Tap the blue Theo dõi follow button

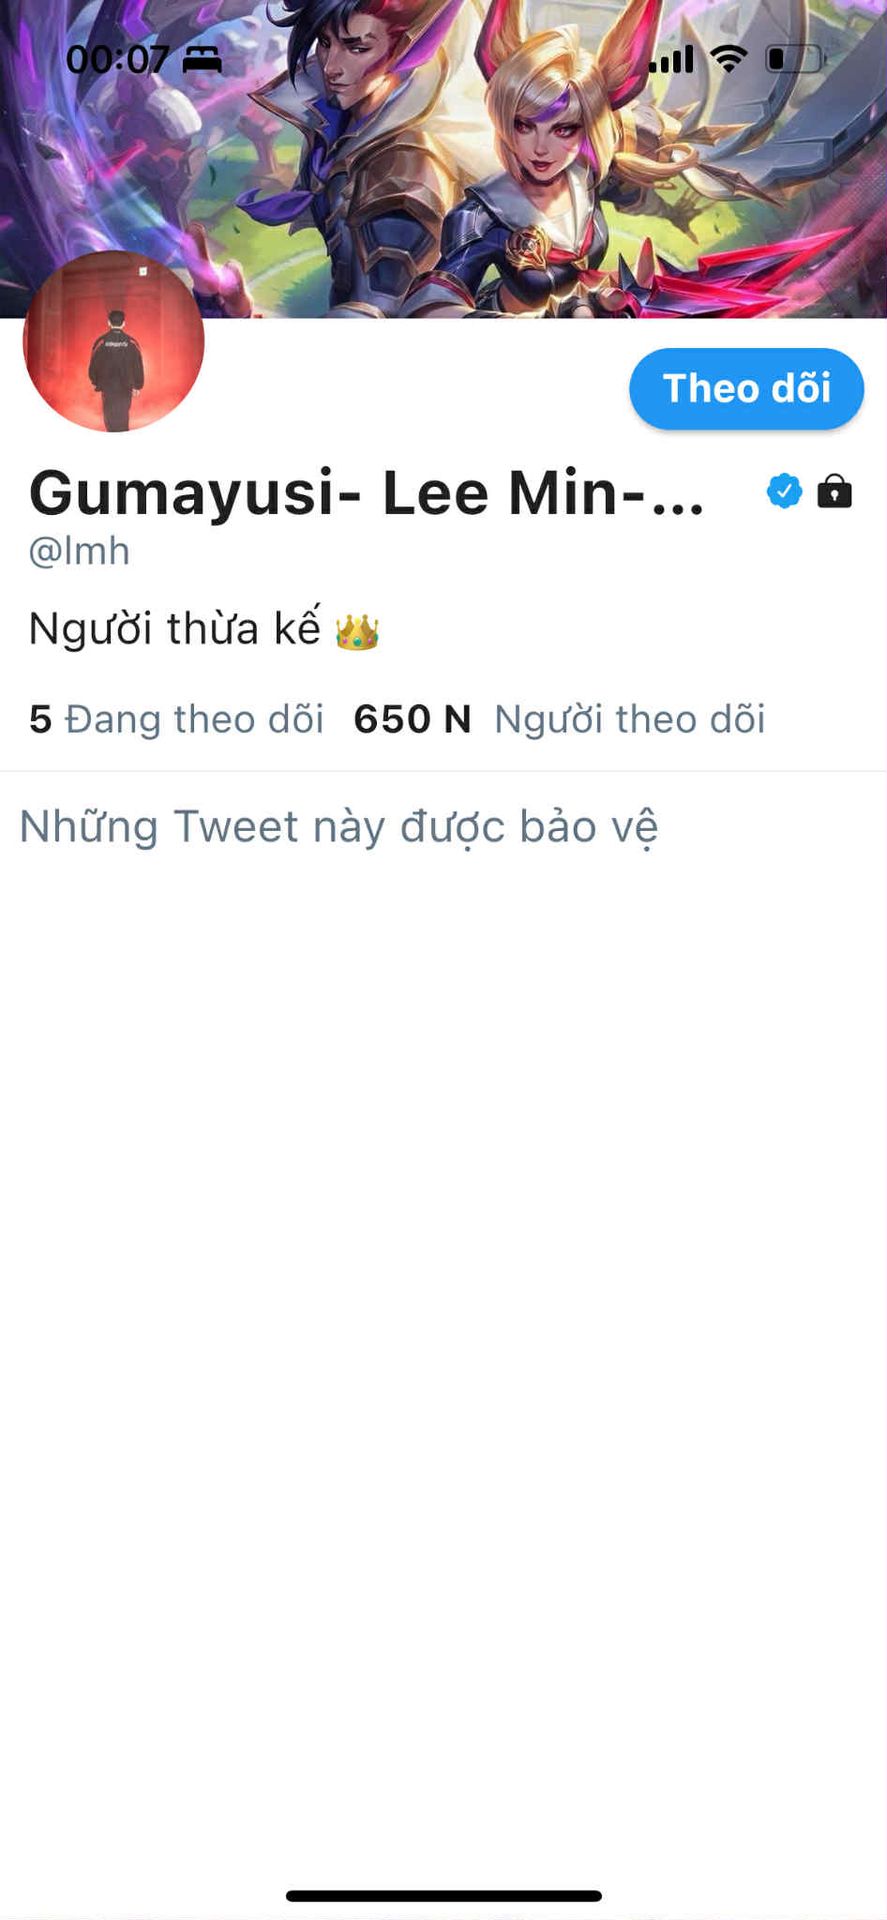point(746,389)
